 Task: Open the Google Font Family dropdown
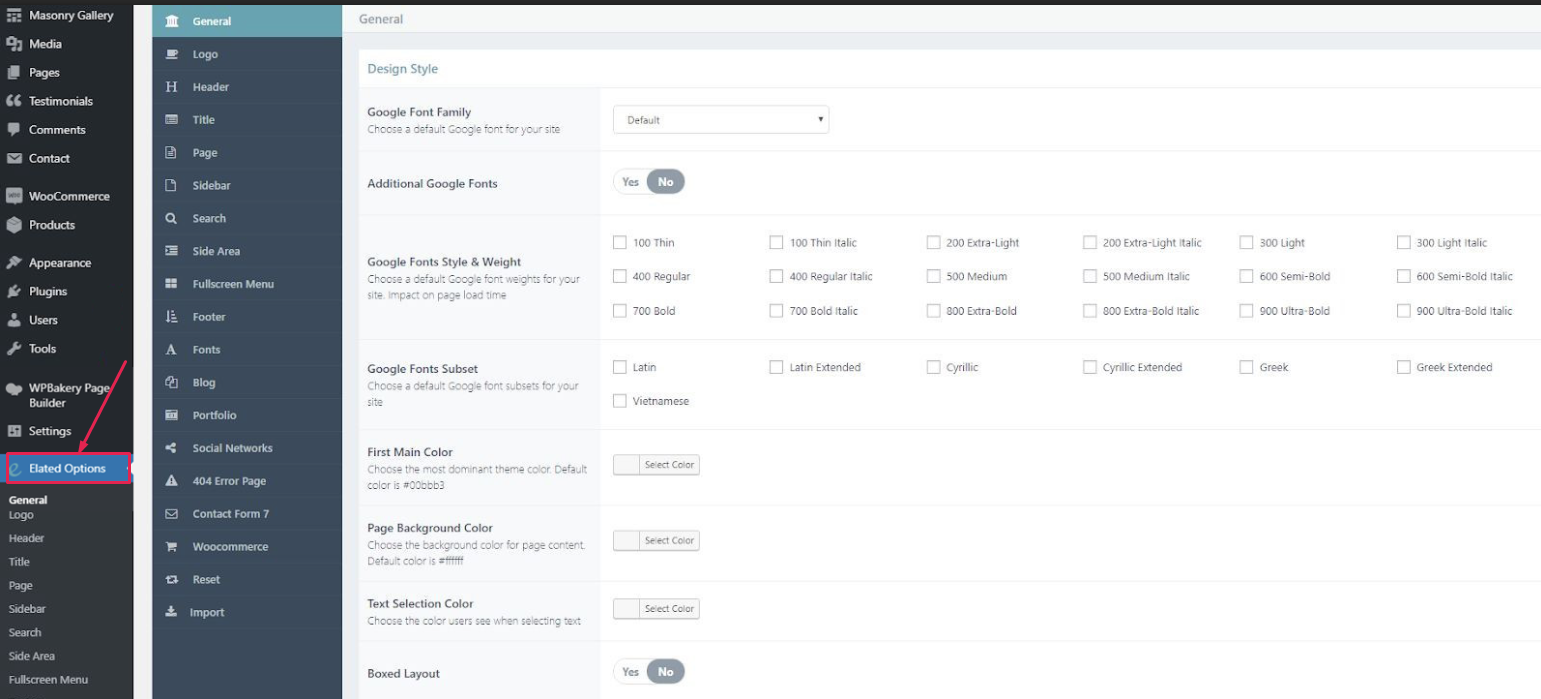(720, 120)
